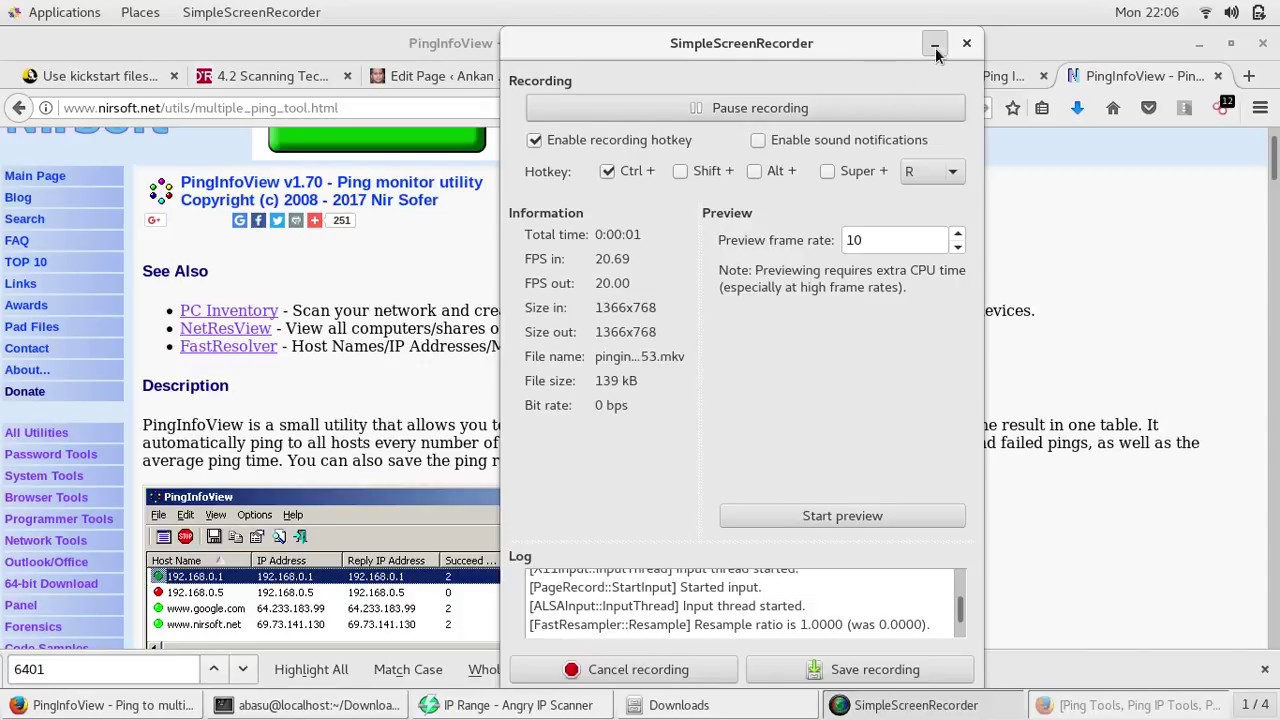Viewport: 1280px width, 720px height.
Task: Share on Facebook icon below page title
Action: (x=258, y=220)
